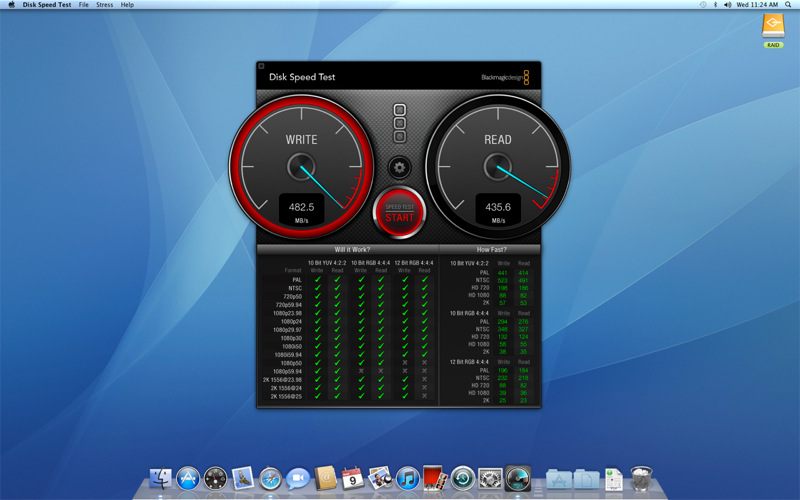Image resolution: width=800 pixels, height=500 pixels.
Task: Open the gear settings button
Action: pyautogui.click(x=399, y=167)
